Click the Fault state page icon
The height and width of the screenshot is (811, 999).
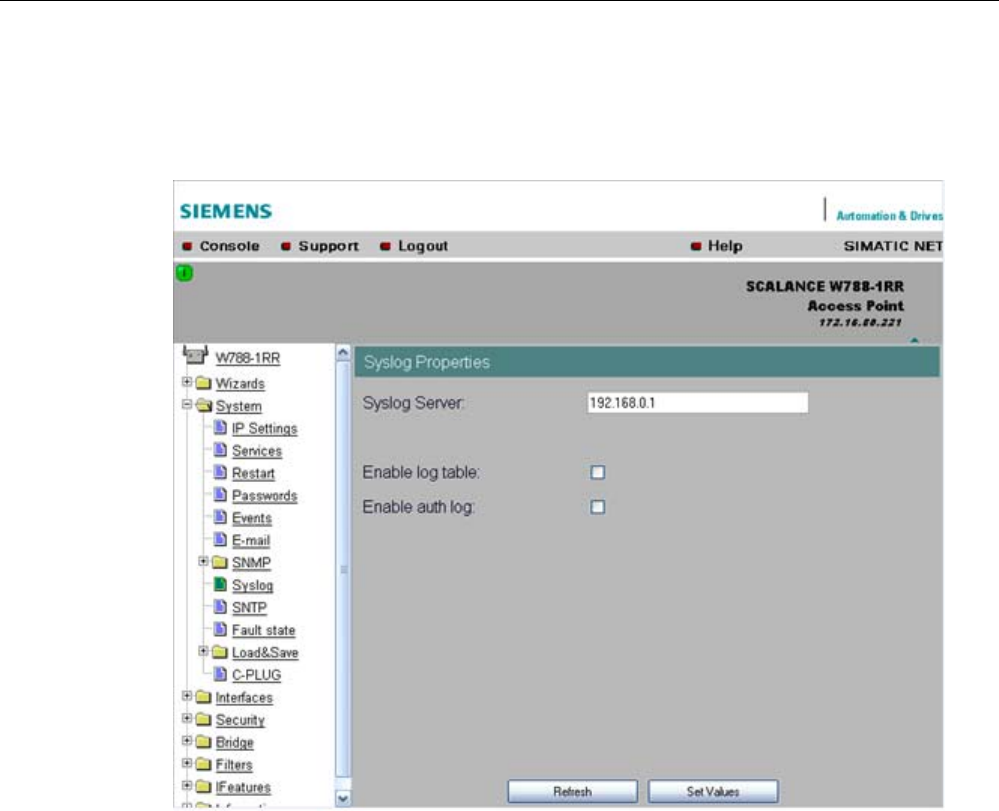click(x=220, y=629)
